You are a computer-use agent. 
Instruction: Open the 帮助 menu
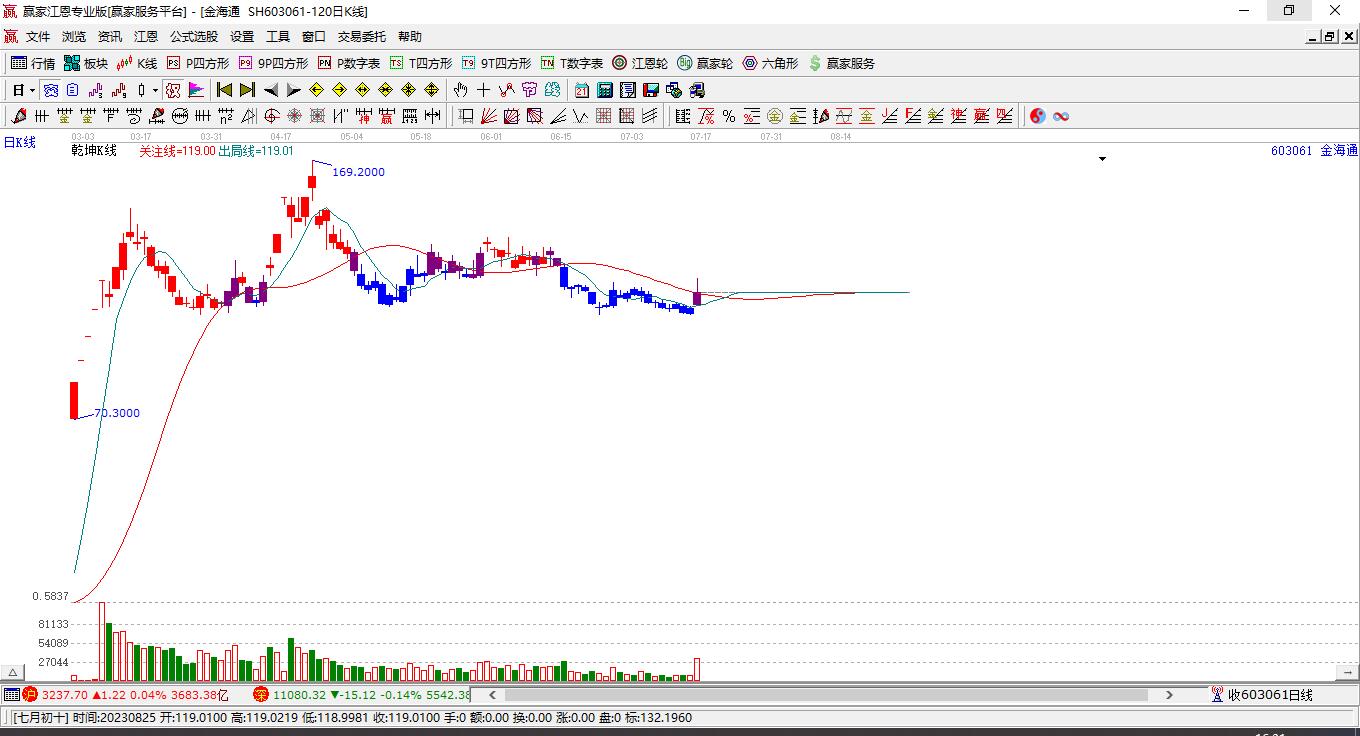coord(410,37)
